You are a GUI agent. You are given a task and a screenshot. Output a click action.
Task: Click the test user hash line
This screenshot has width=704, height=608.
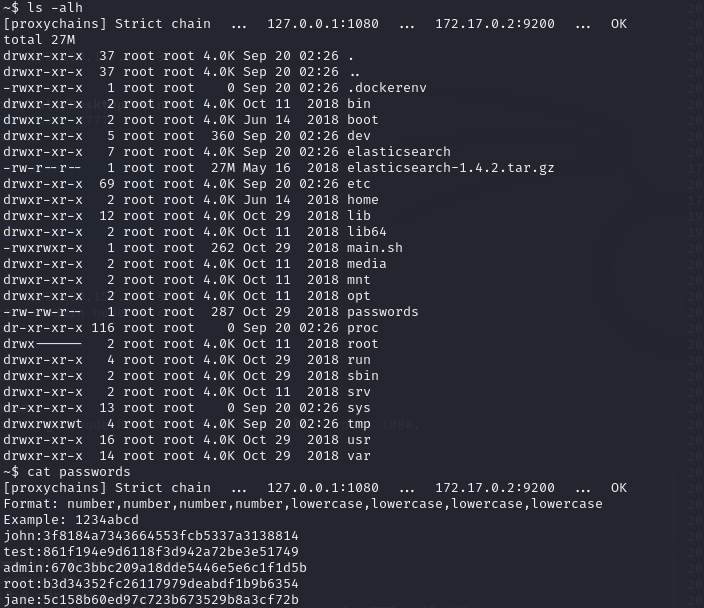150,552
